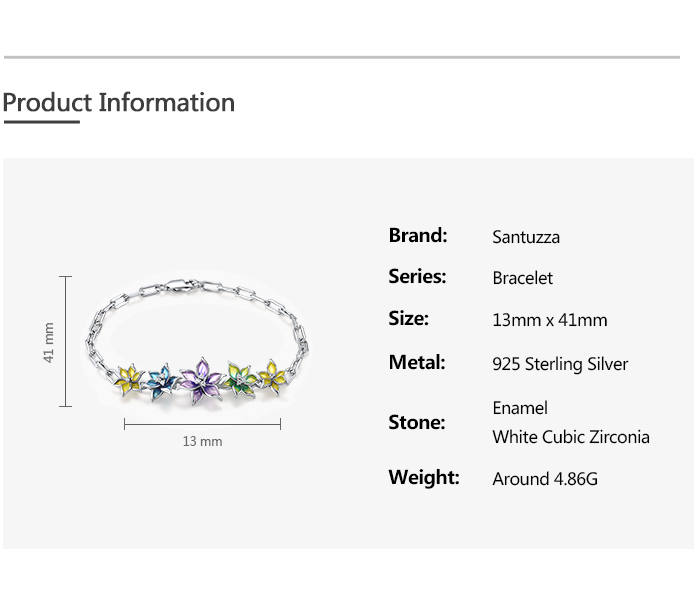Click the "Metal:" label

click(x=417, y=362)
